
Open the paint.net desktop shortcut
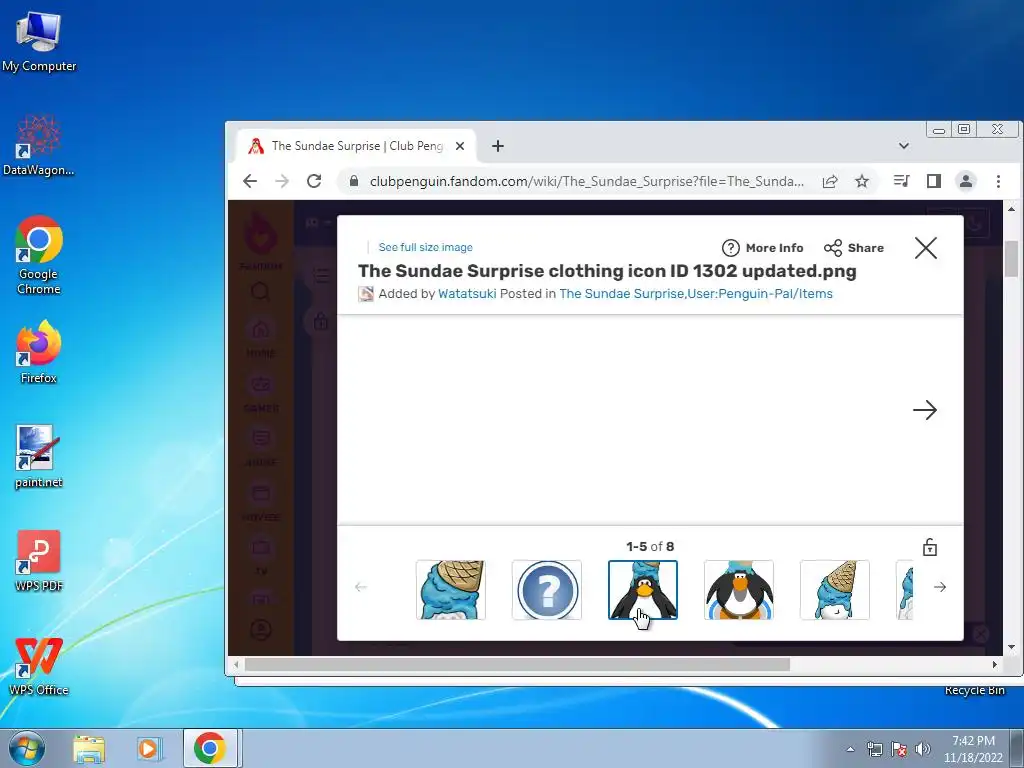click(39, 456)
